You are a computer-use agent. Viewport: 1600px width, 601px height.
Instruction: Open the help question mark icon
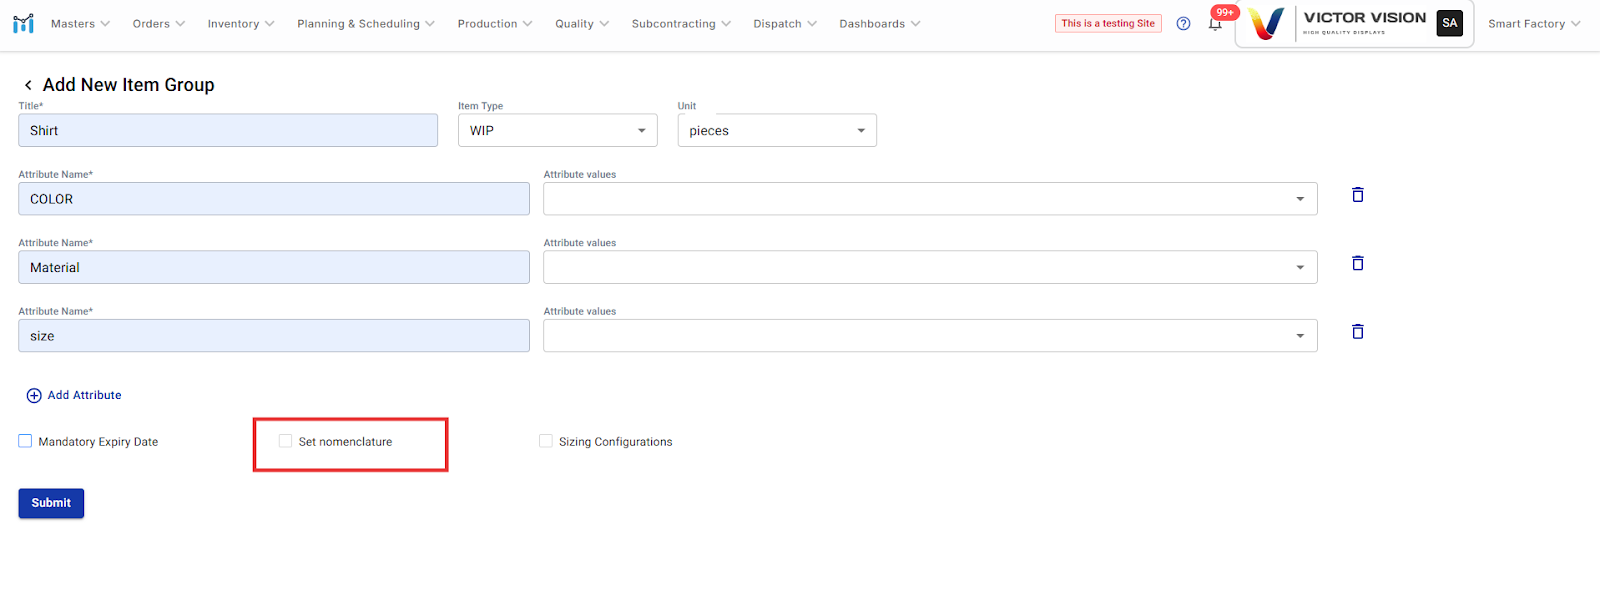(x=1183, y=24)
